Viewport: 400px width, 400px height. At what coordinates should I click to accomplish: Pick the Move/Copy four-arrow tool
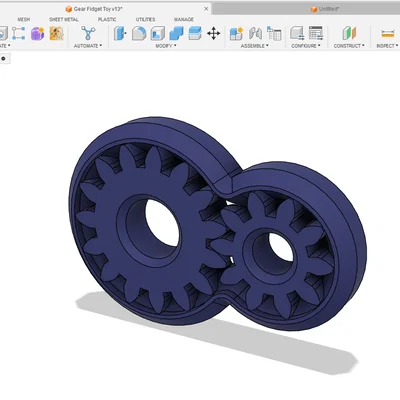coord(213,33)
